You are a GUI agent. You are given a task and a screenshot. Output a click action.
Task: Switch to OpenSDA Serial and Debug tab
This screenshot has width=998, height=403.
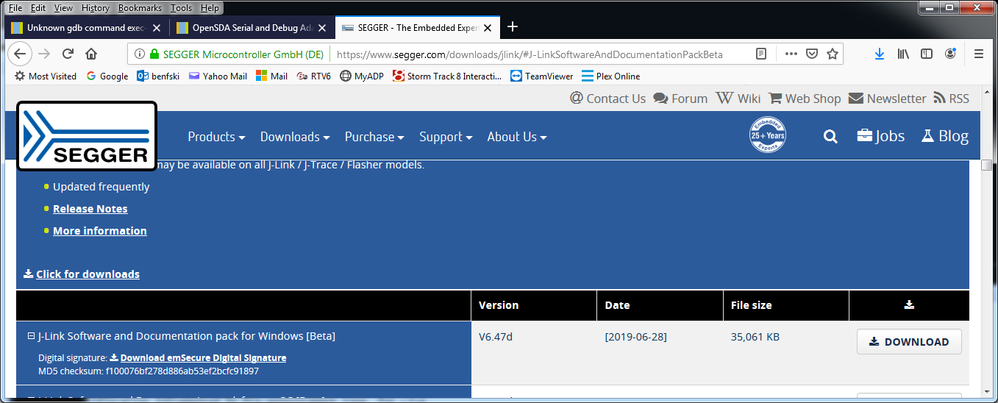coord(252,27)
